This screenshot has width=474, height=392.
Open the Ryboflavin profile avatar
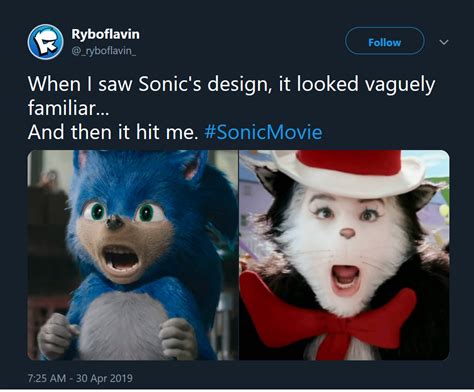(x=45, y=42)
